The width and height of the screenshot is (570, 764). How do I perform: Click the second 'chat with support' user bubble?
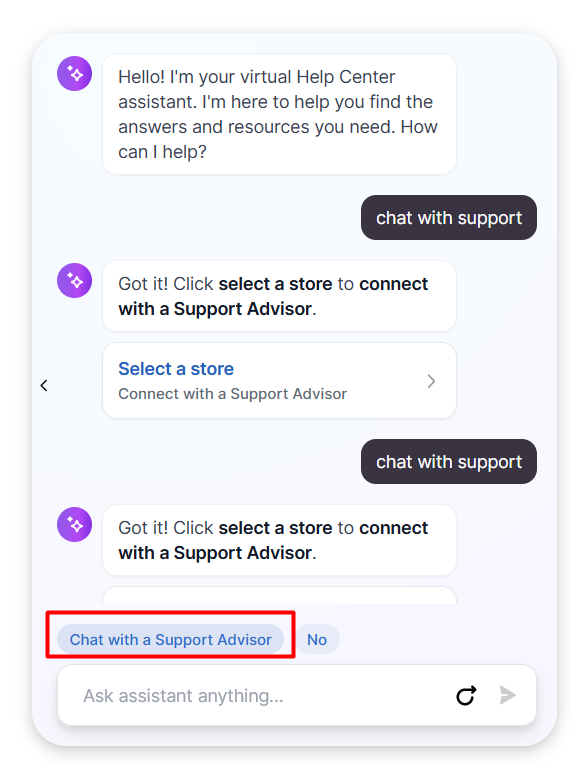(x=449, y=461)
